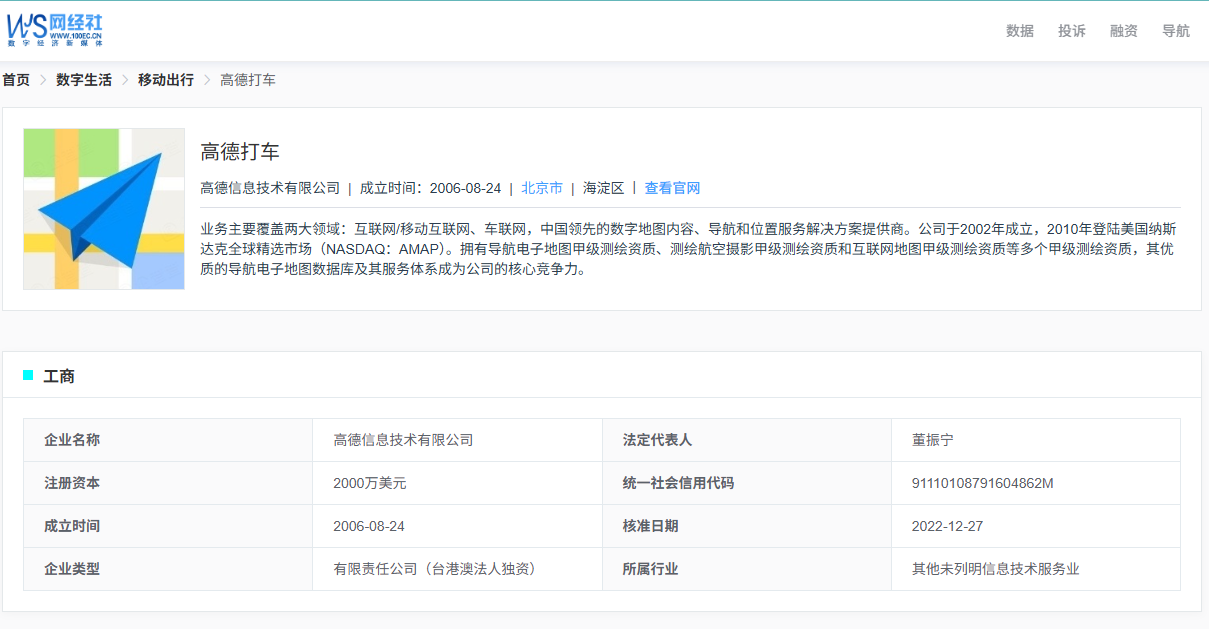
Task: Click the 高德打车 title heading
Action: tap(240, 152)
